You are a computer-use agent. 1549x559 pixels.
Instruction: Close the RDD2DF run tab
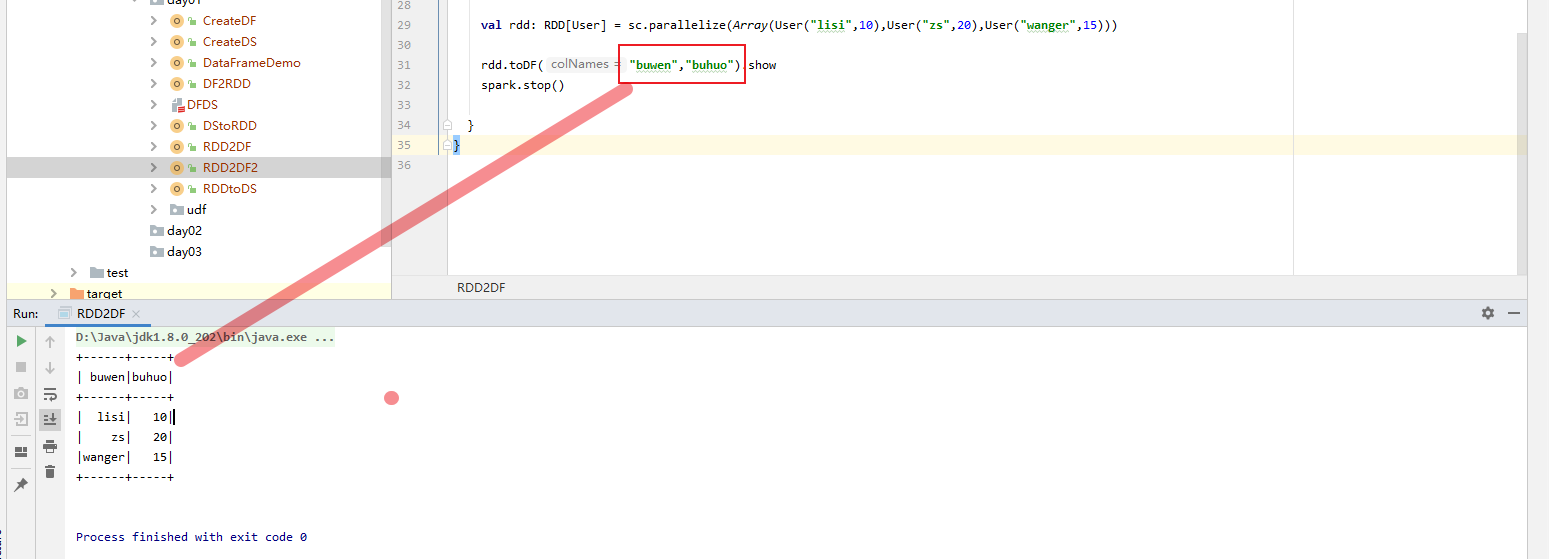pyautogui.click(x=136, y=314)
